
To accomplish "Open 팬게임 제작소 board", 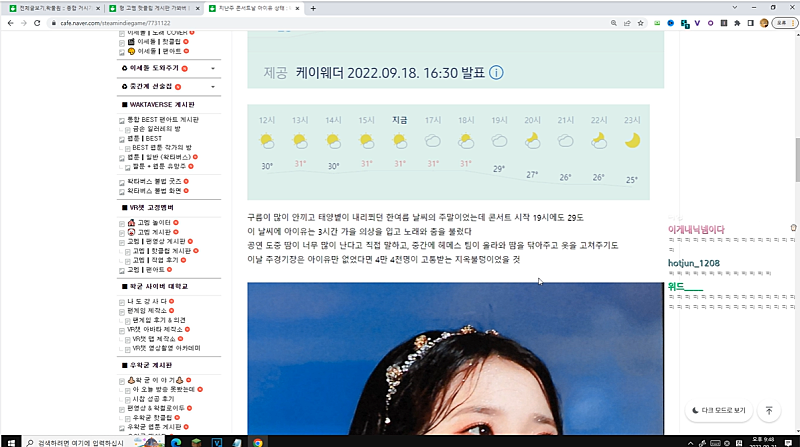I will 147,310.
